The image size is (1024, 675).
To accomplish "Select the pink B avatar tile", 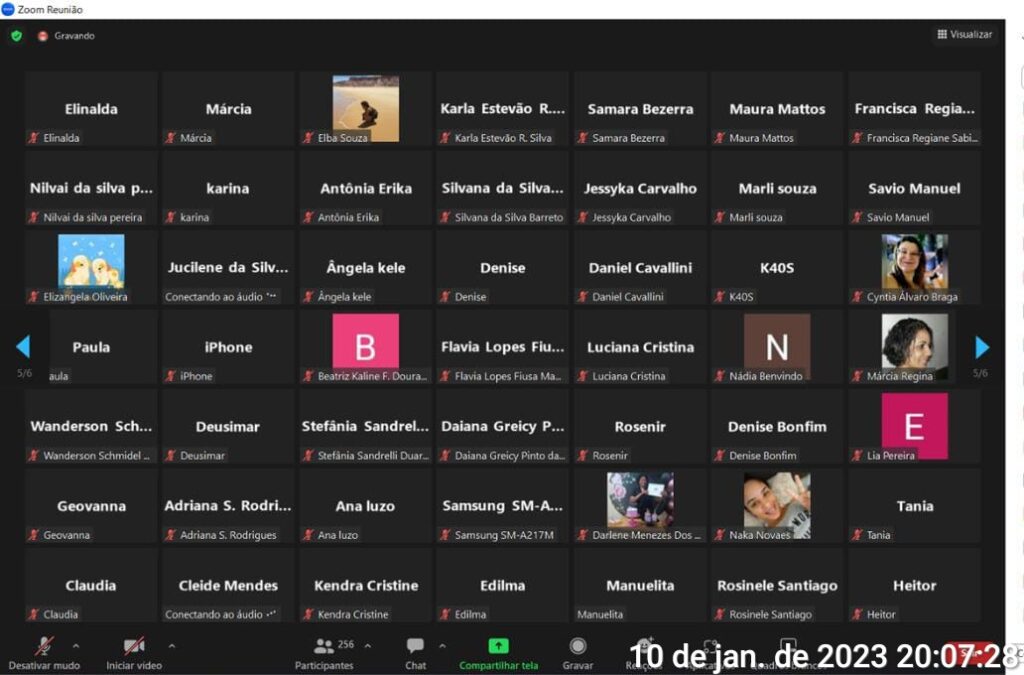I will [365, 342].
